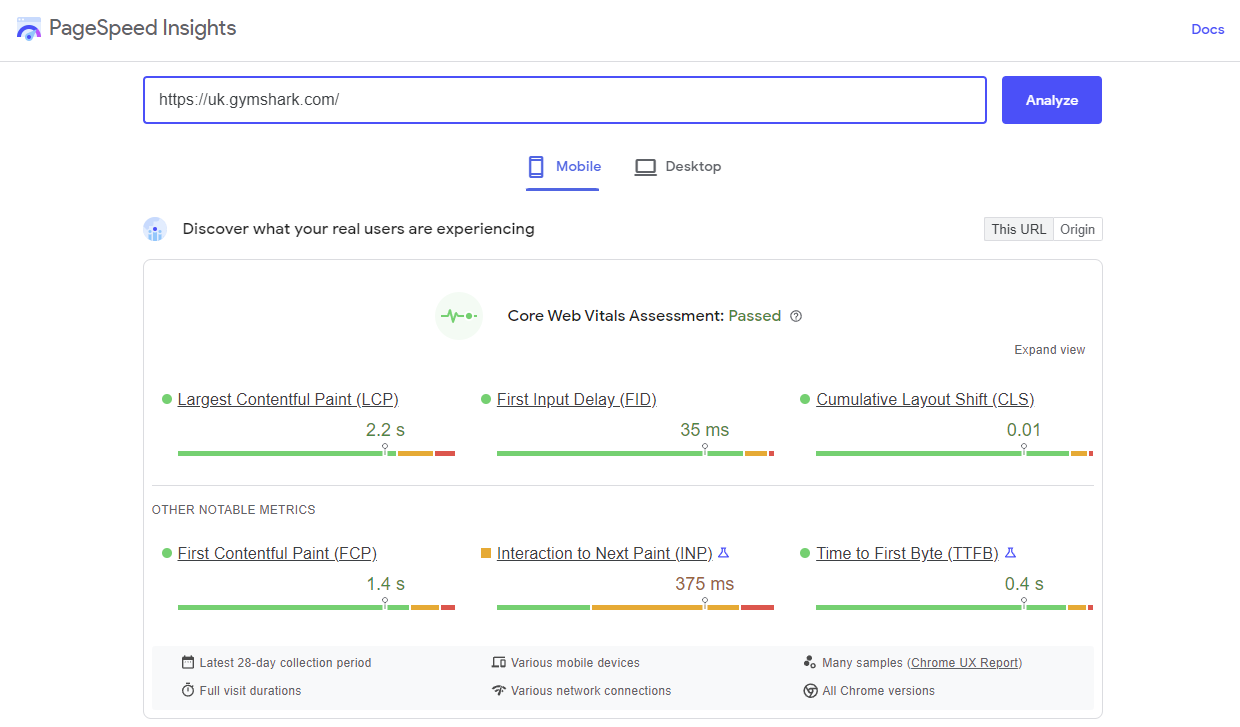Click the PageSpeed Insights logo icon
Image resolution: width=1240 pixels, height=727 pixels.
29,29
